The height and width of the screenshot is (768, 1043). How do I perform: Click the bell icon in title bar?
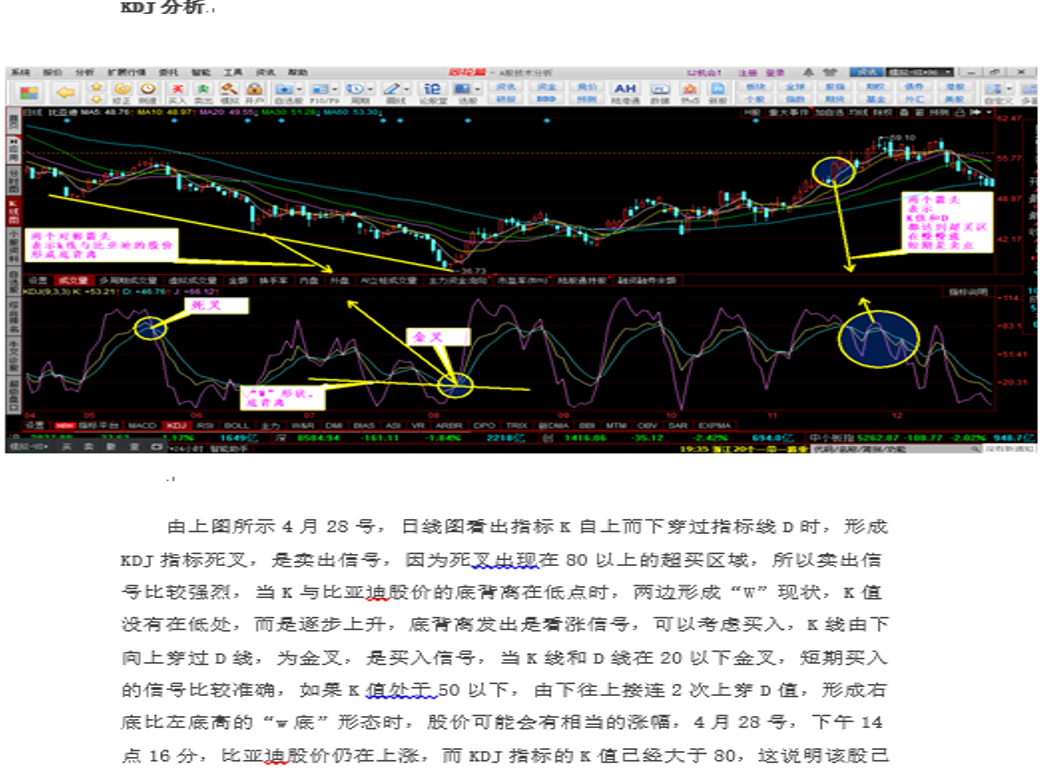(808, 72)
